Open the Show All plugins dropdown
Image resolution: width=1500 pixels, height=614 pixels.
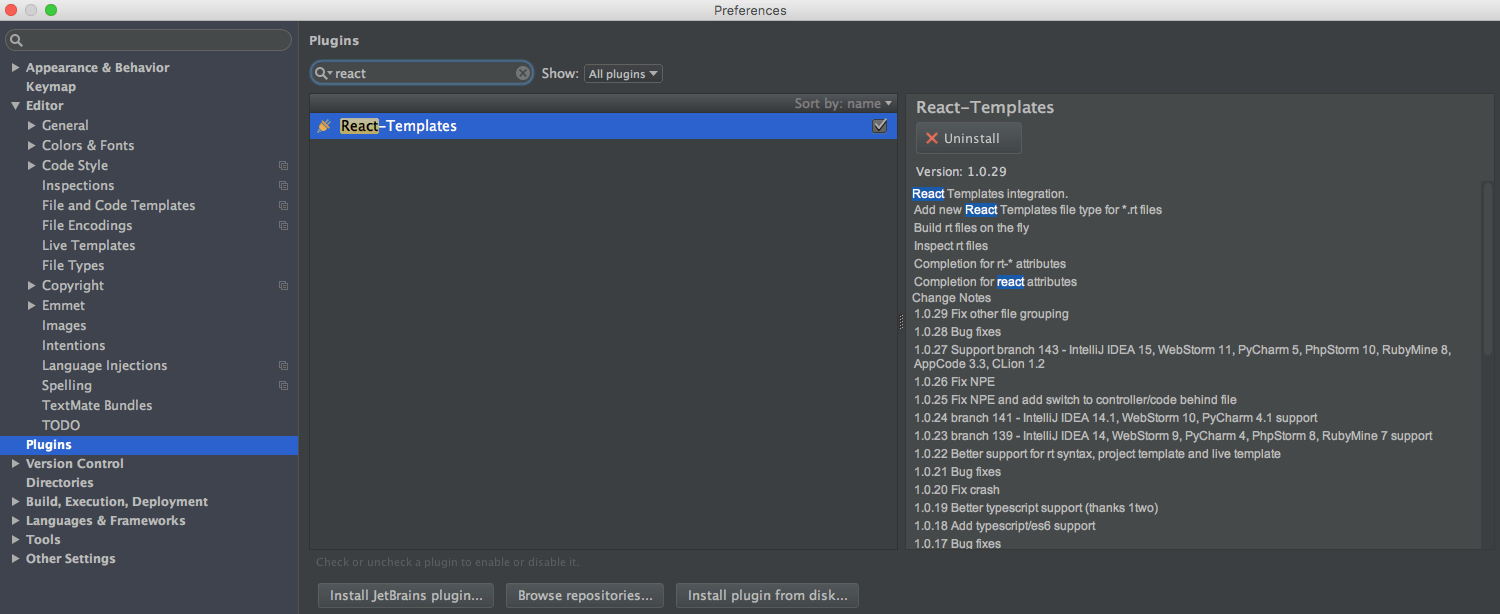(x=623, y=74)
